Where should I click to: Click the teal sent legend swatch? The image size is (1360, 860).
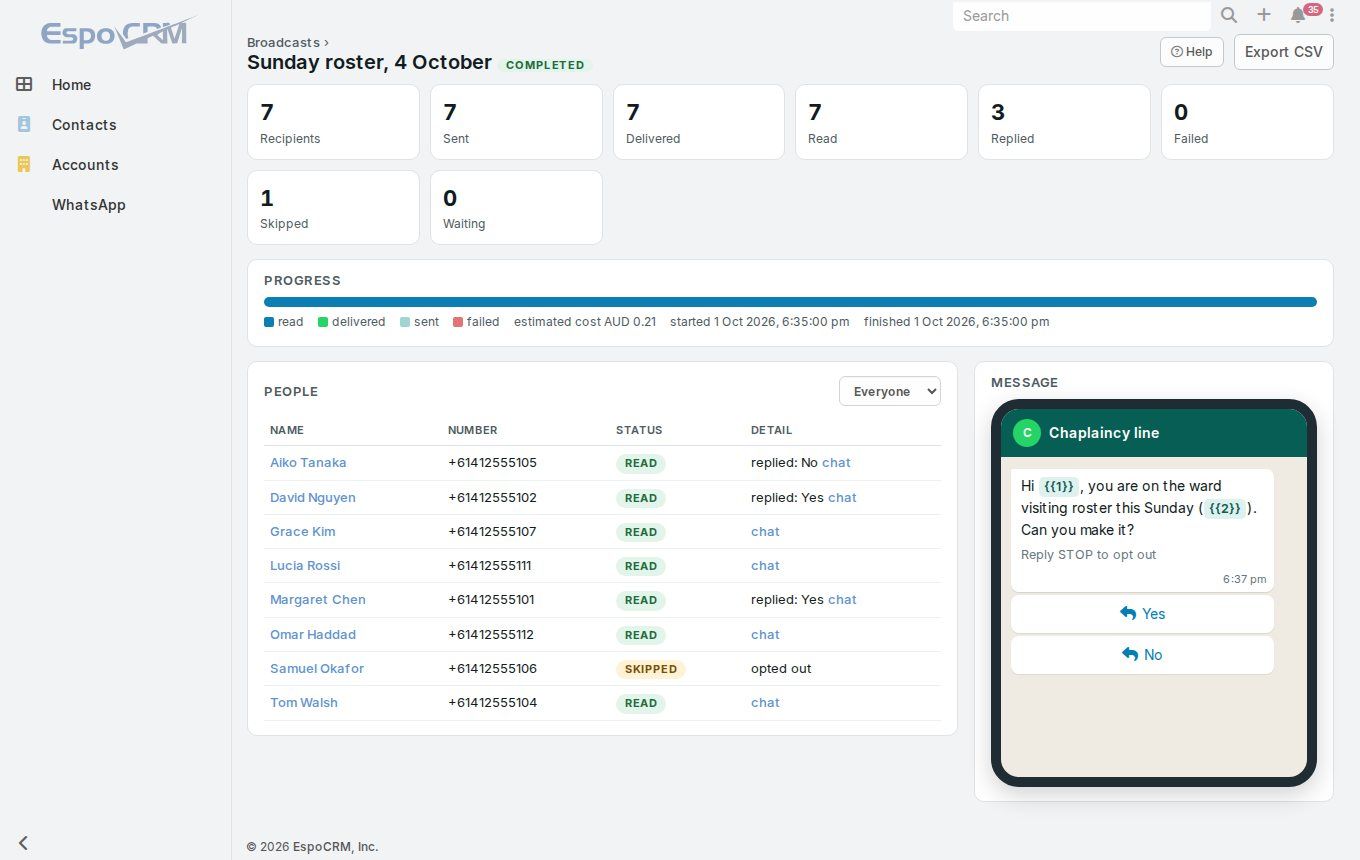tap(405, 322)
